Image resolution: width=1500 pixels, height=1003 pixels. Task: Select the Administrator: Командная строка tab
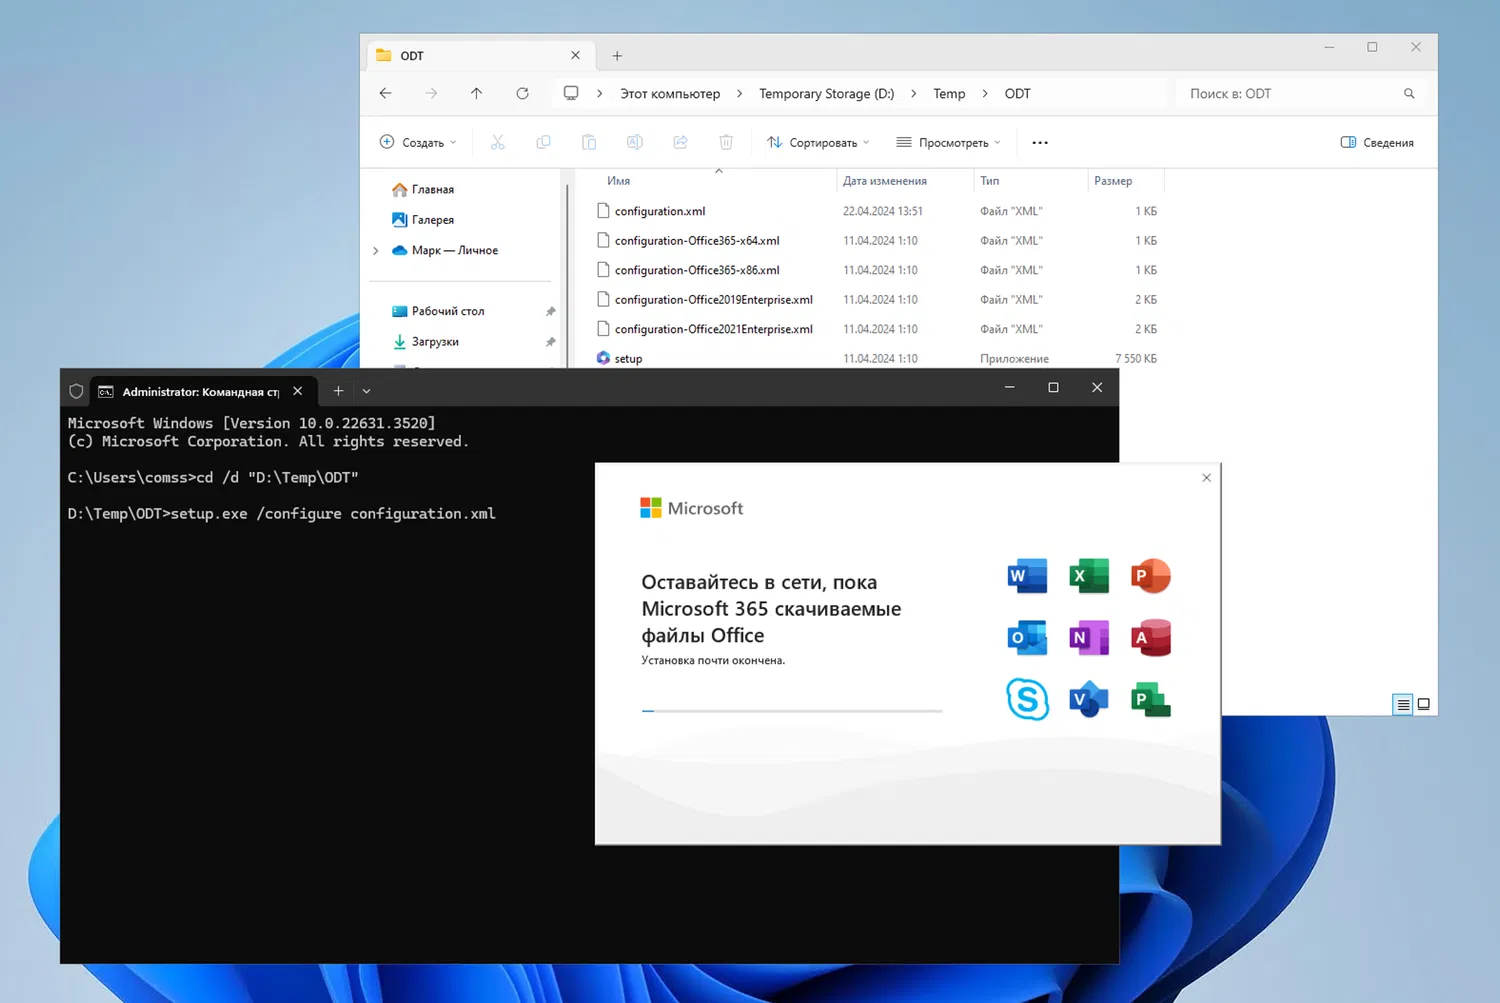pyautogui.click(x=203, y=391)
